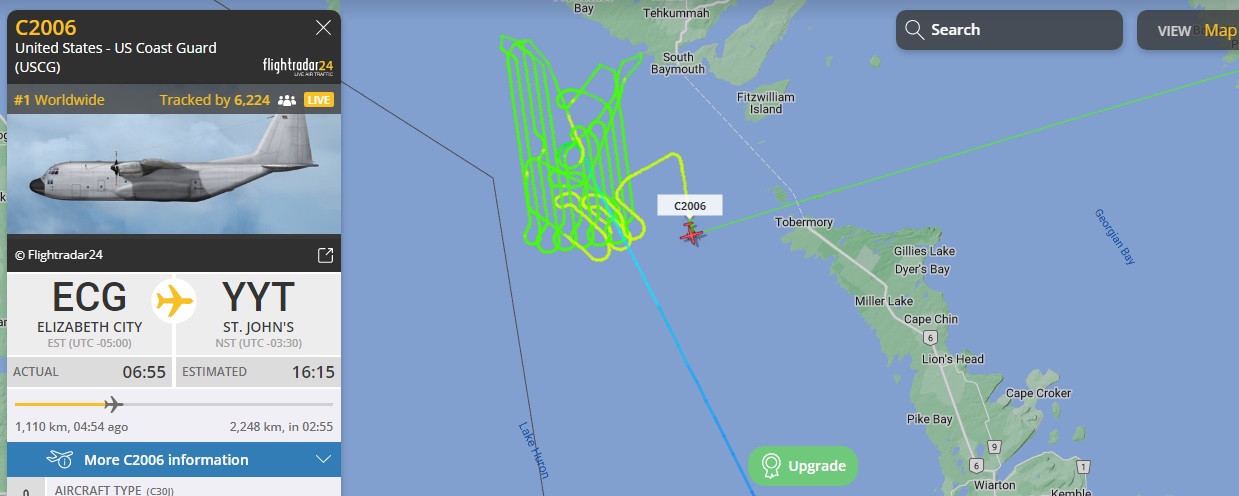Close the C2006 flight panel
Image resolution: width=1239 pixels, height=496 pixels.
point(323,28)
